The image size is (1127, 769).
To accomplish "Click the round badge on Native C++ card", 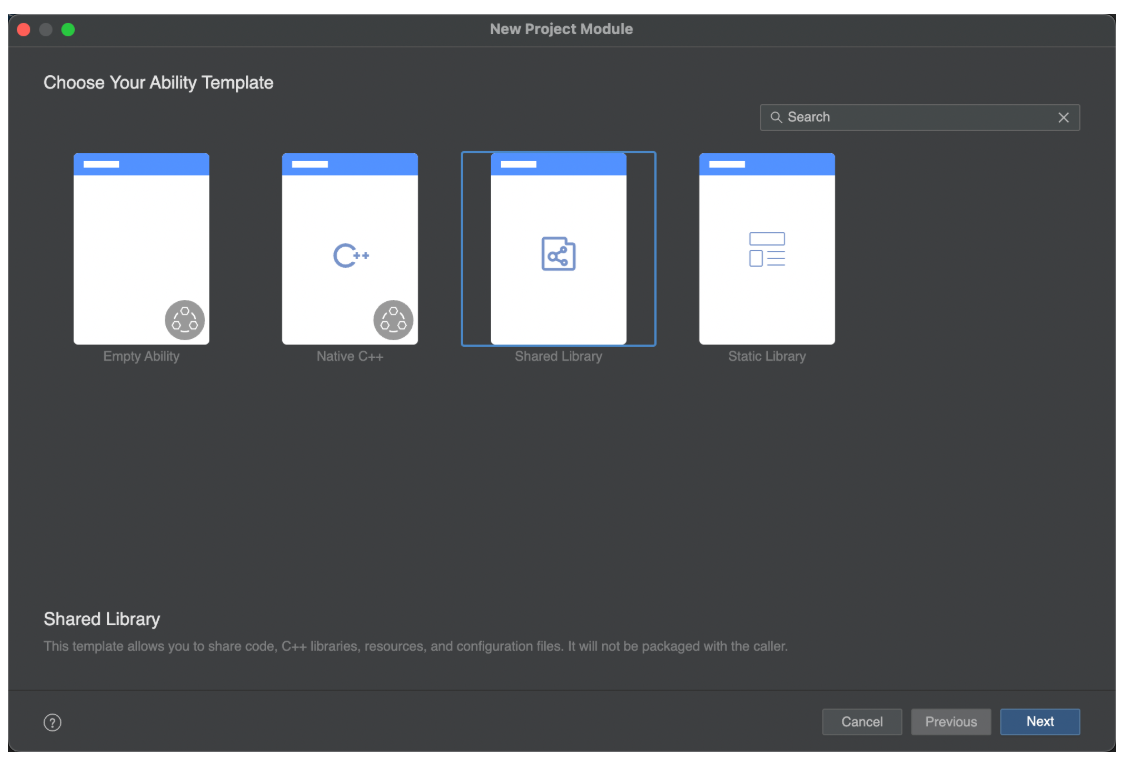I will click(393, 320).
